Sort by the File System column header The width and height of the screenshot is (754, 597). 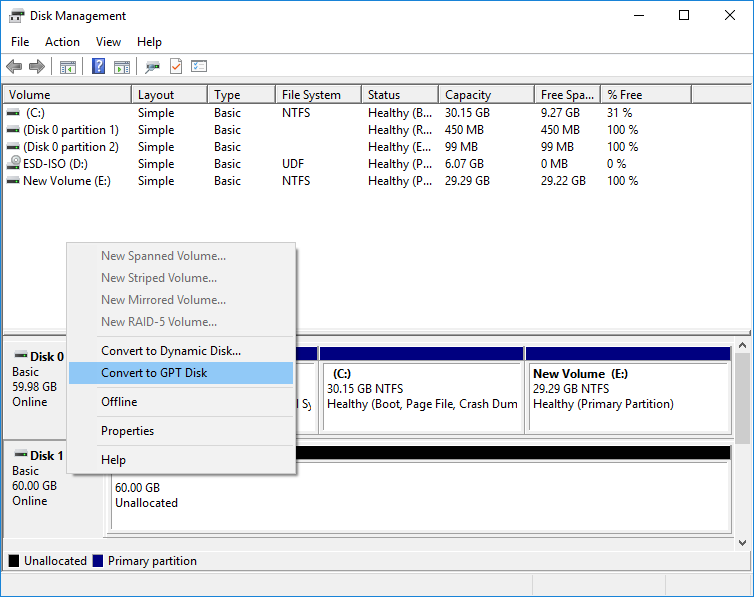[x=319, y=95]
